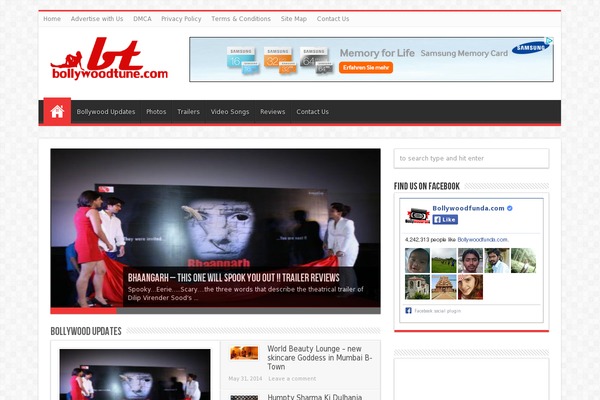This screenshot has height=400, width=600.
Task: Focus the search input field
Action: [x=471, y=158]
